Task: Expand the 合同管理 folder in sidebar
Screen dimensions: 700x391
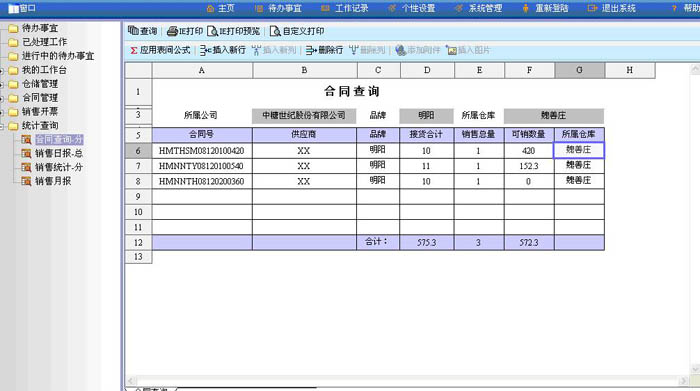Action: coord(1,98)
